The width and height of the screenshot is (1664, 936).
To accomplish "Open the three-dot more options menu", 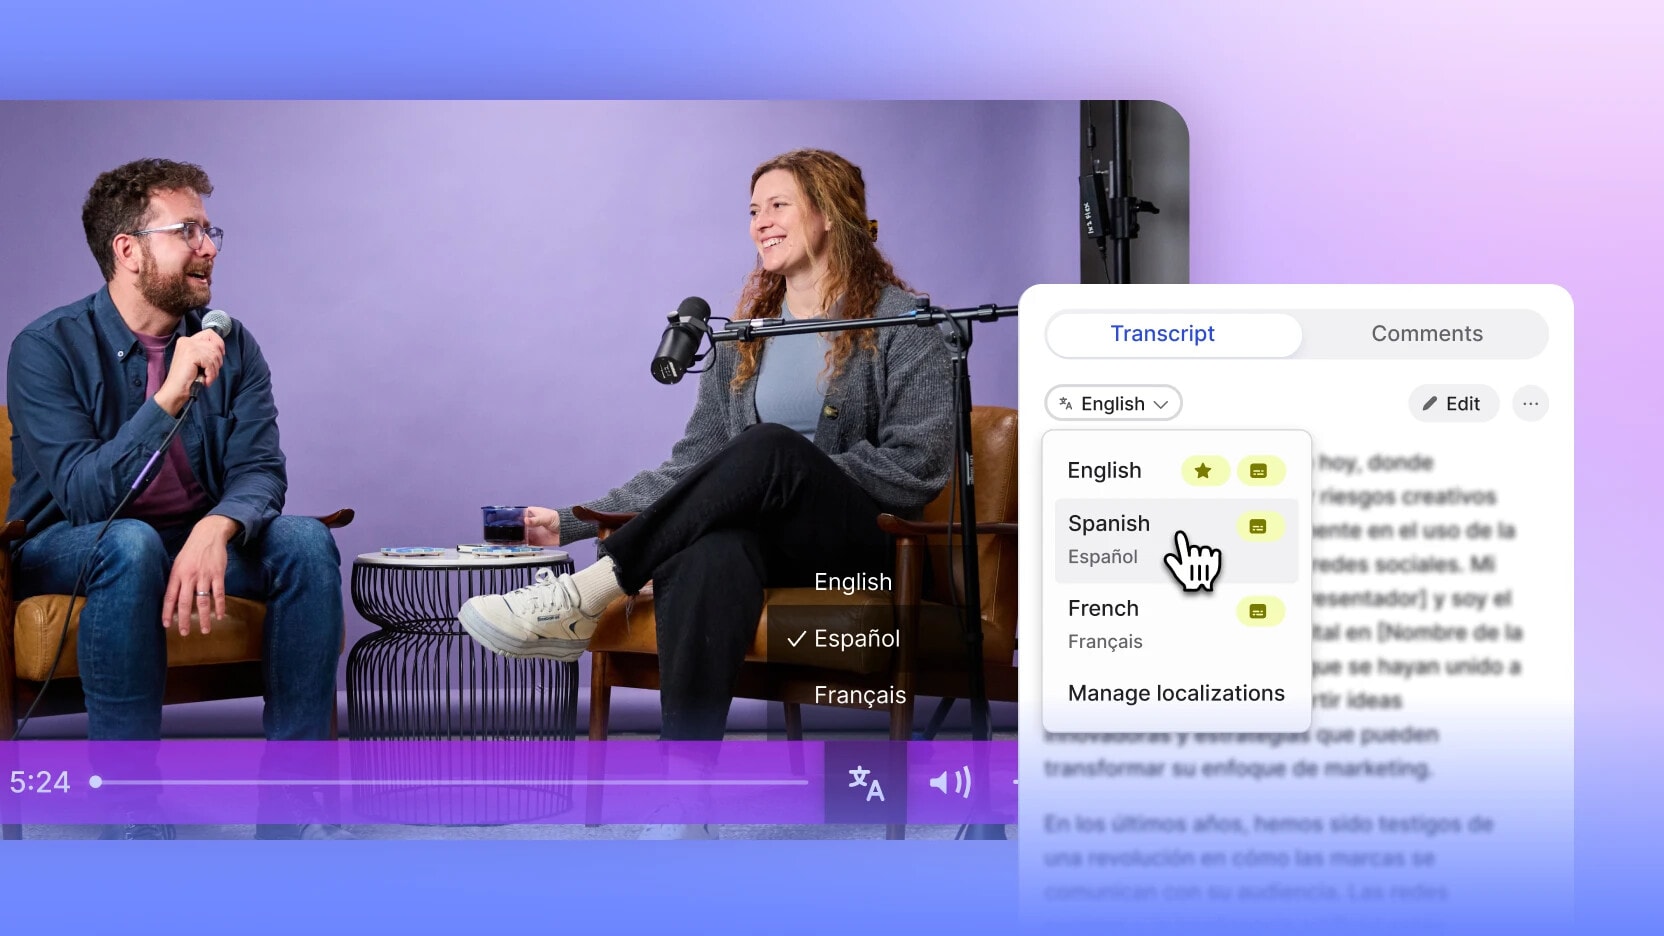I will click(1530, 404).
